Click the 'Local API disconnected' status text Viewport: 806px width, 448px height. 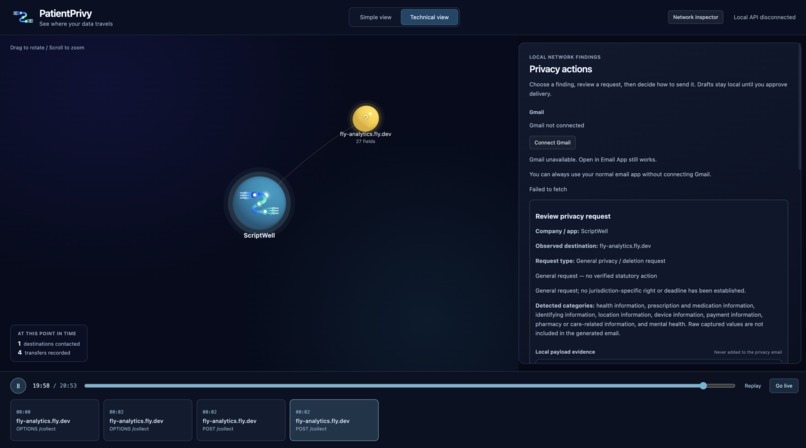coord(764,17)
